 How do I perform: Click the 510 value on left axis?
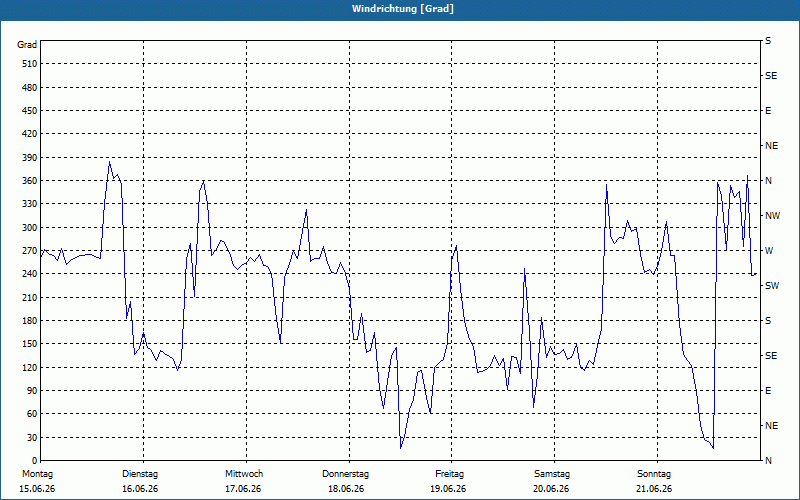coord(30,64)
